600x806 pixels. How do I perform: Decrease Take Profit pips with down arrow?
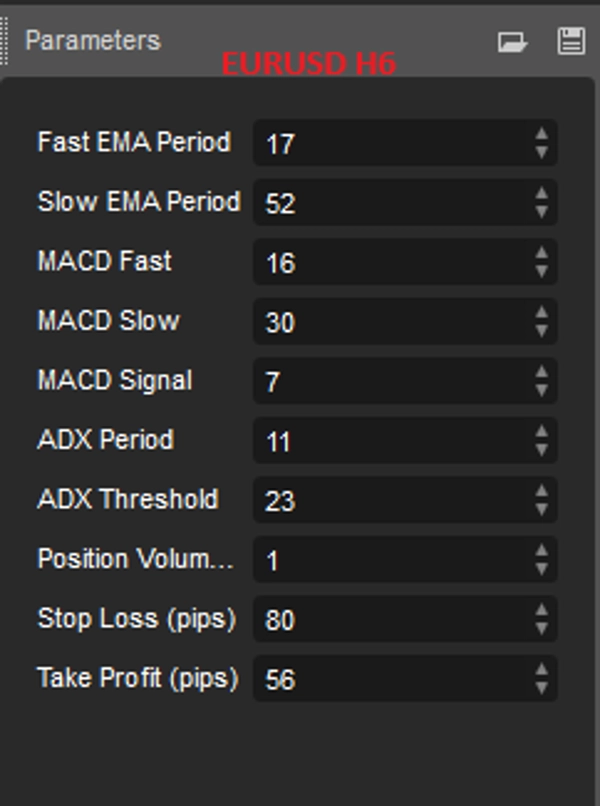pos(541,688)
